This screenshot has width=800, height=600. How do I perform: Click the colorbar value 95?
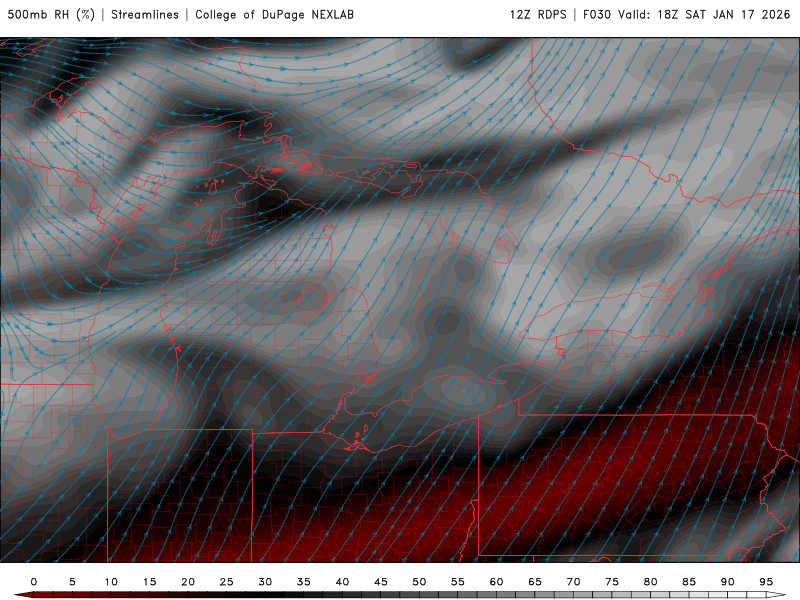click(x=766, y=582)
